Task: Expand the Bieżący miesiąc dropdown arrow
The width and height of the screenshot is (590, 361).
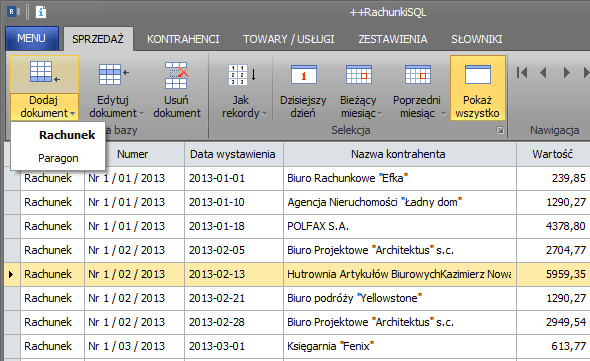Action: (x=380, y=113)
